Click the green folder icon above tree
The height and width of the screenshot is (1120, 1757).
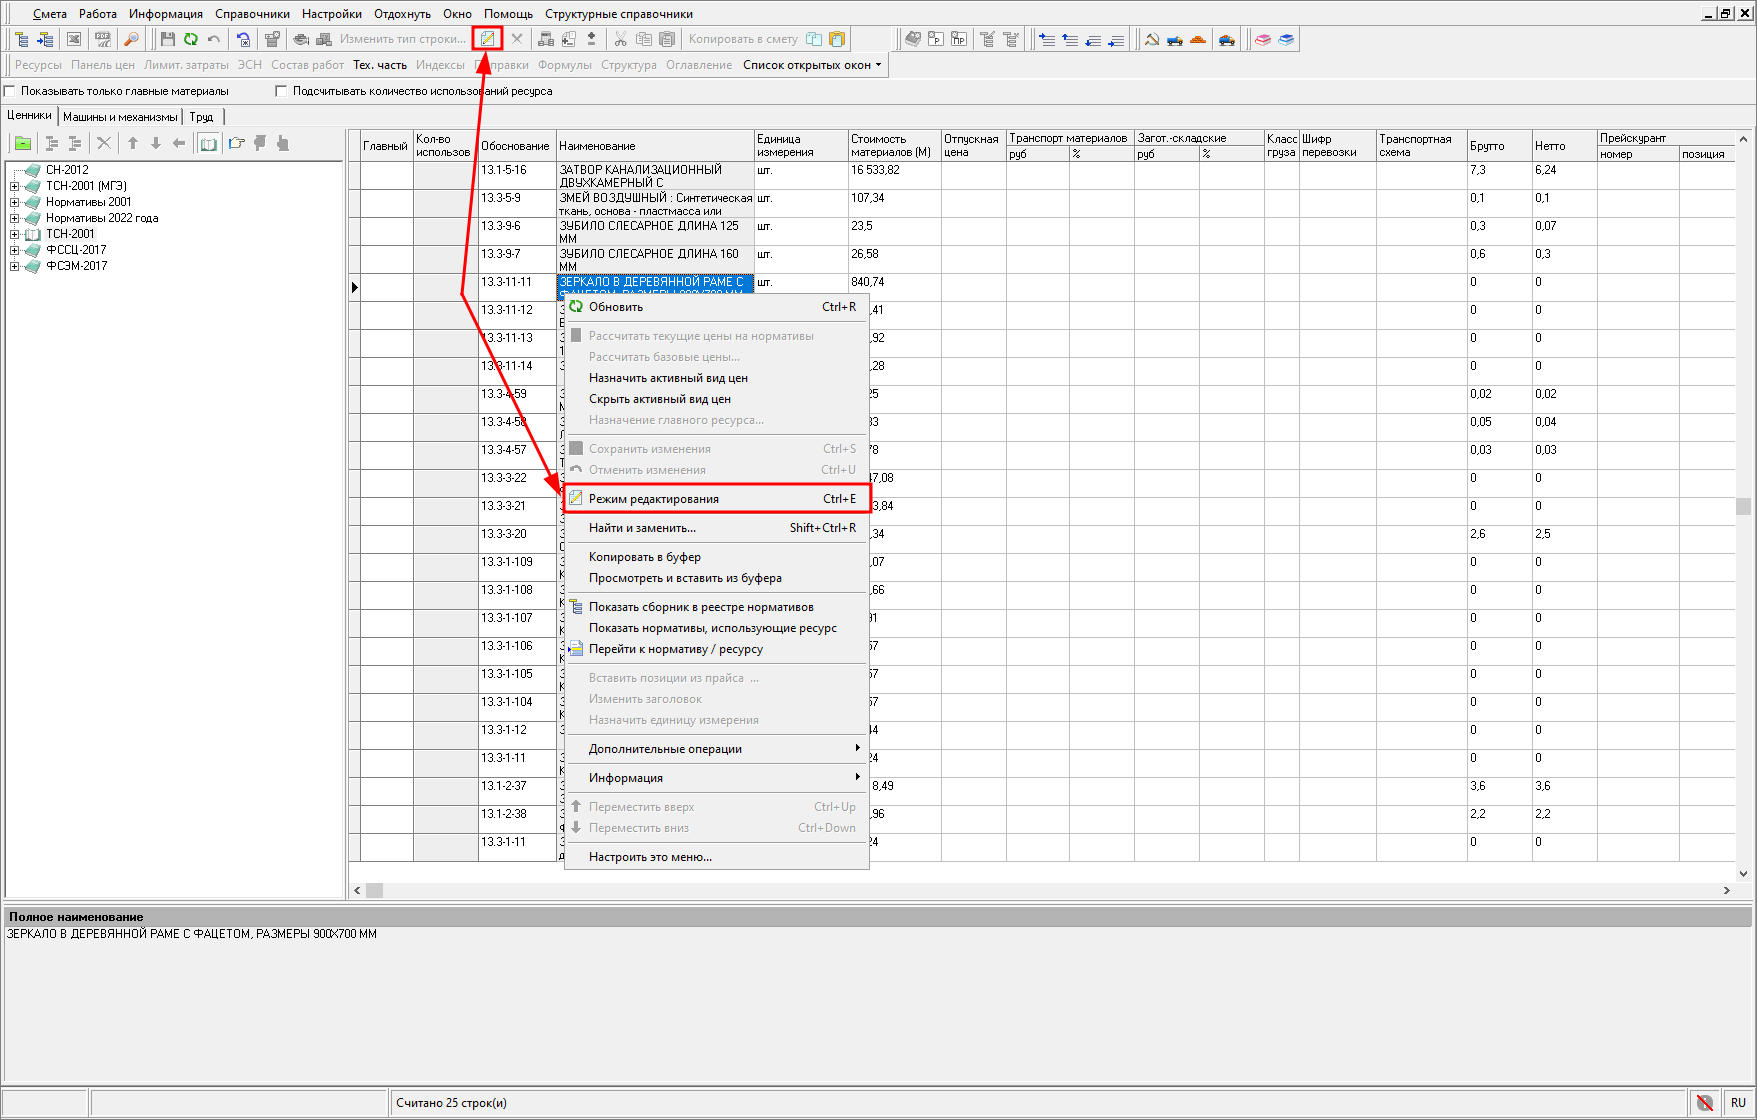[22, 143]
